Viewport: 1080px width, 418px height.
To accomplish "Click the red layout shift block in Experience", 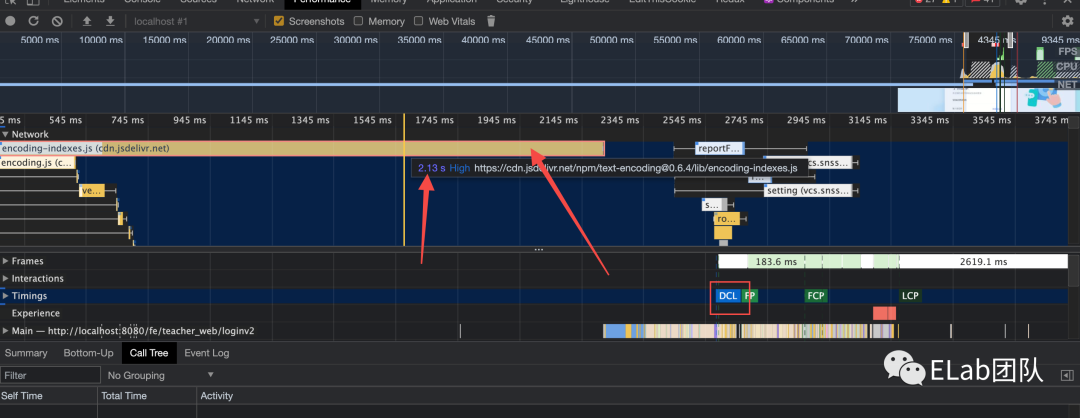I will click(884, 313).
